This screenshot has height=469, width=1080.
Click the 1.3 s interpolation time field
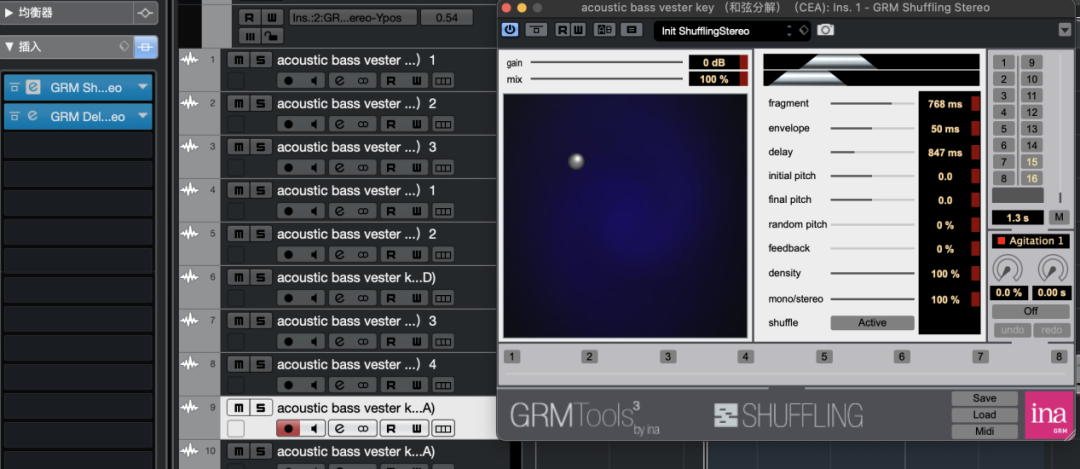click(x=1017, y=218)
